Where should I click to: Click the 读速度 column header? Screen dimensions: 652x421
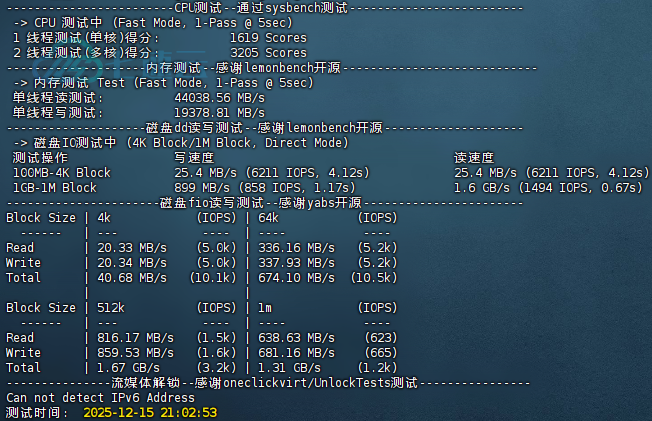tap(474, 157)
